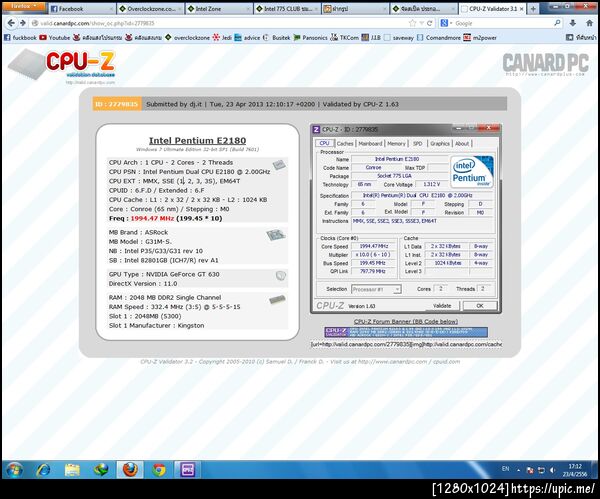This screenshot has width=600, height=499.
Task: Show hidden tray icons arrow
Action: (x=519, y=470)
